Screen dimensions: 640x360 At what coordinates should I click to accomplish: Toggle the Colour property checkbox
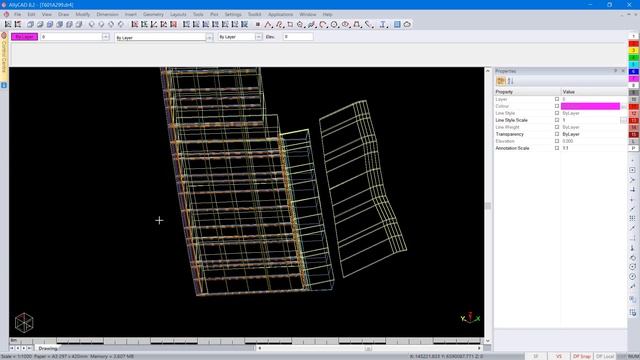pyautogui.click(x=557, y=106)
